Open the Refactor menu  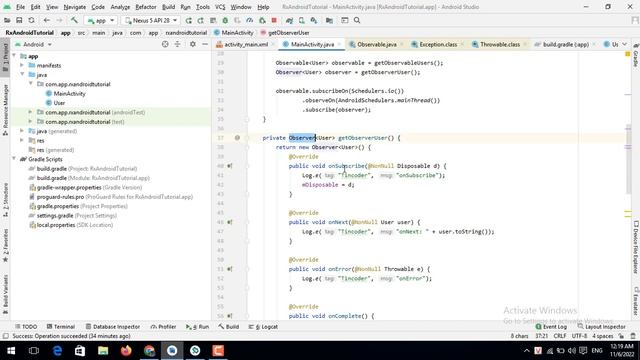click(146, 7)
